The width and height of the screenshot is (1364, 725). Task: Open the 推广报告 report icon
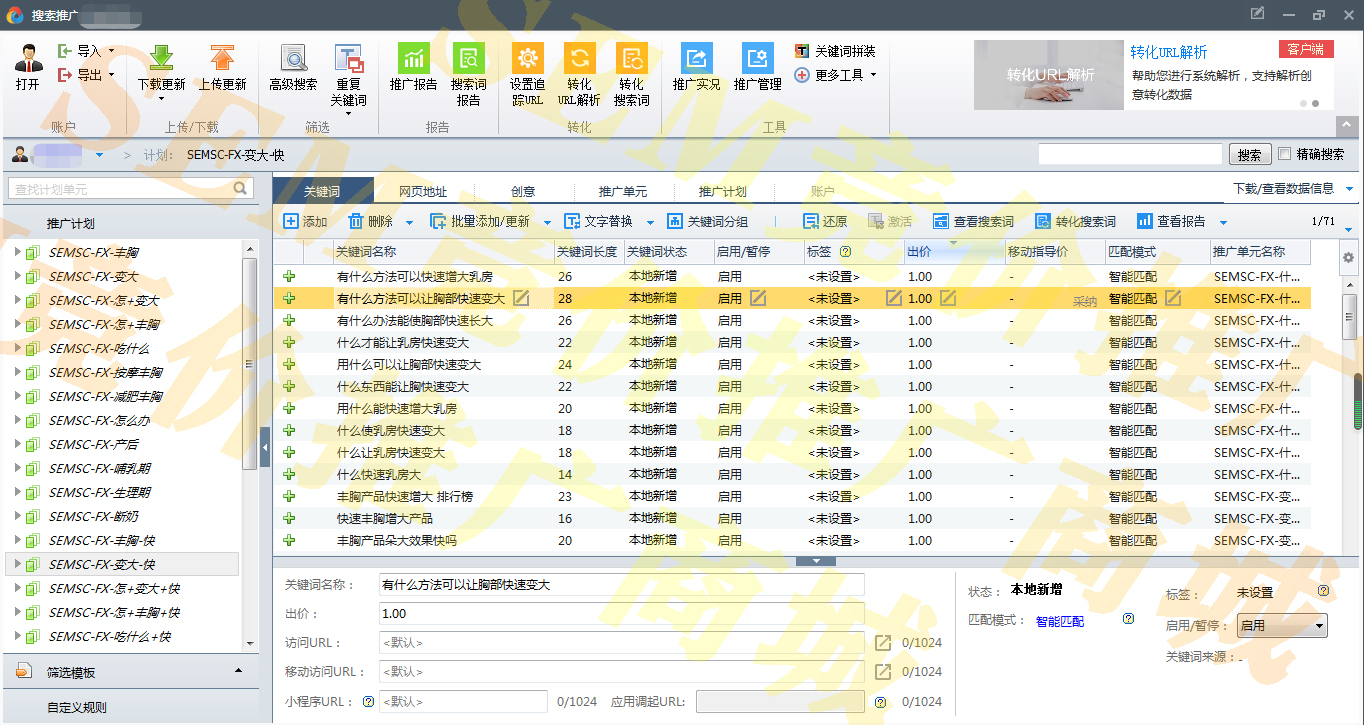[x=413, y=58]
